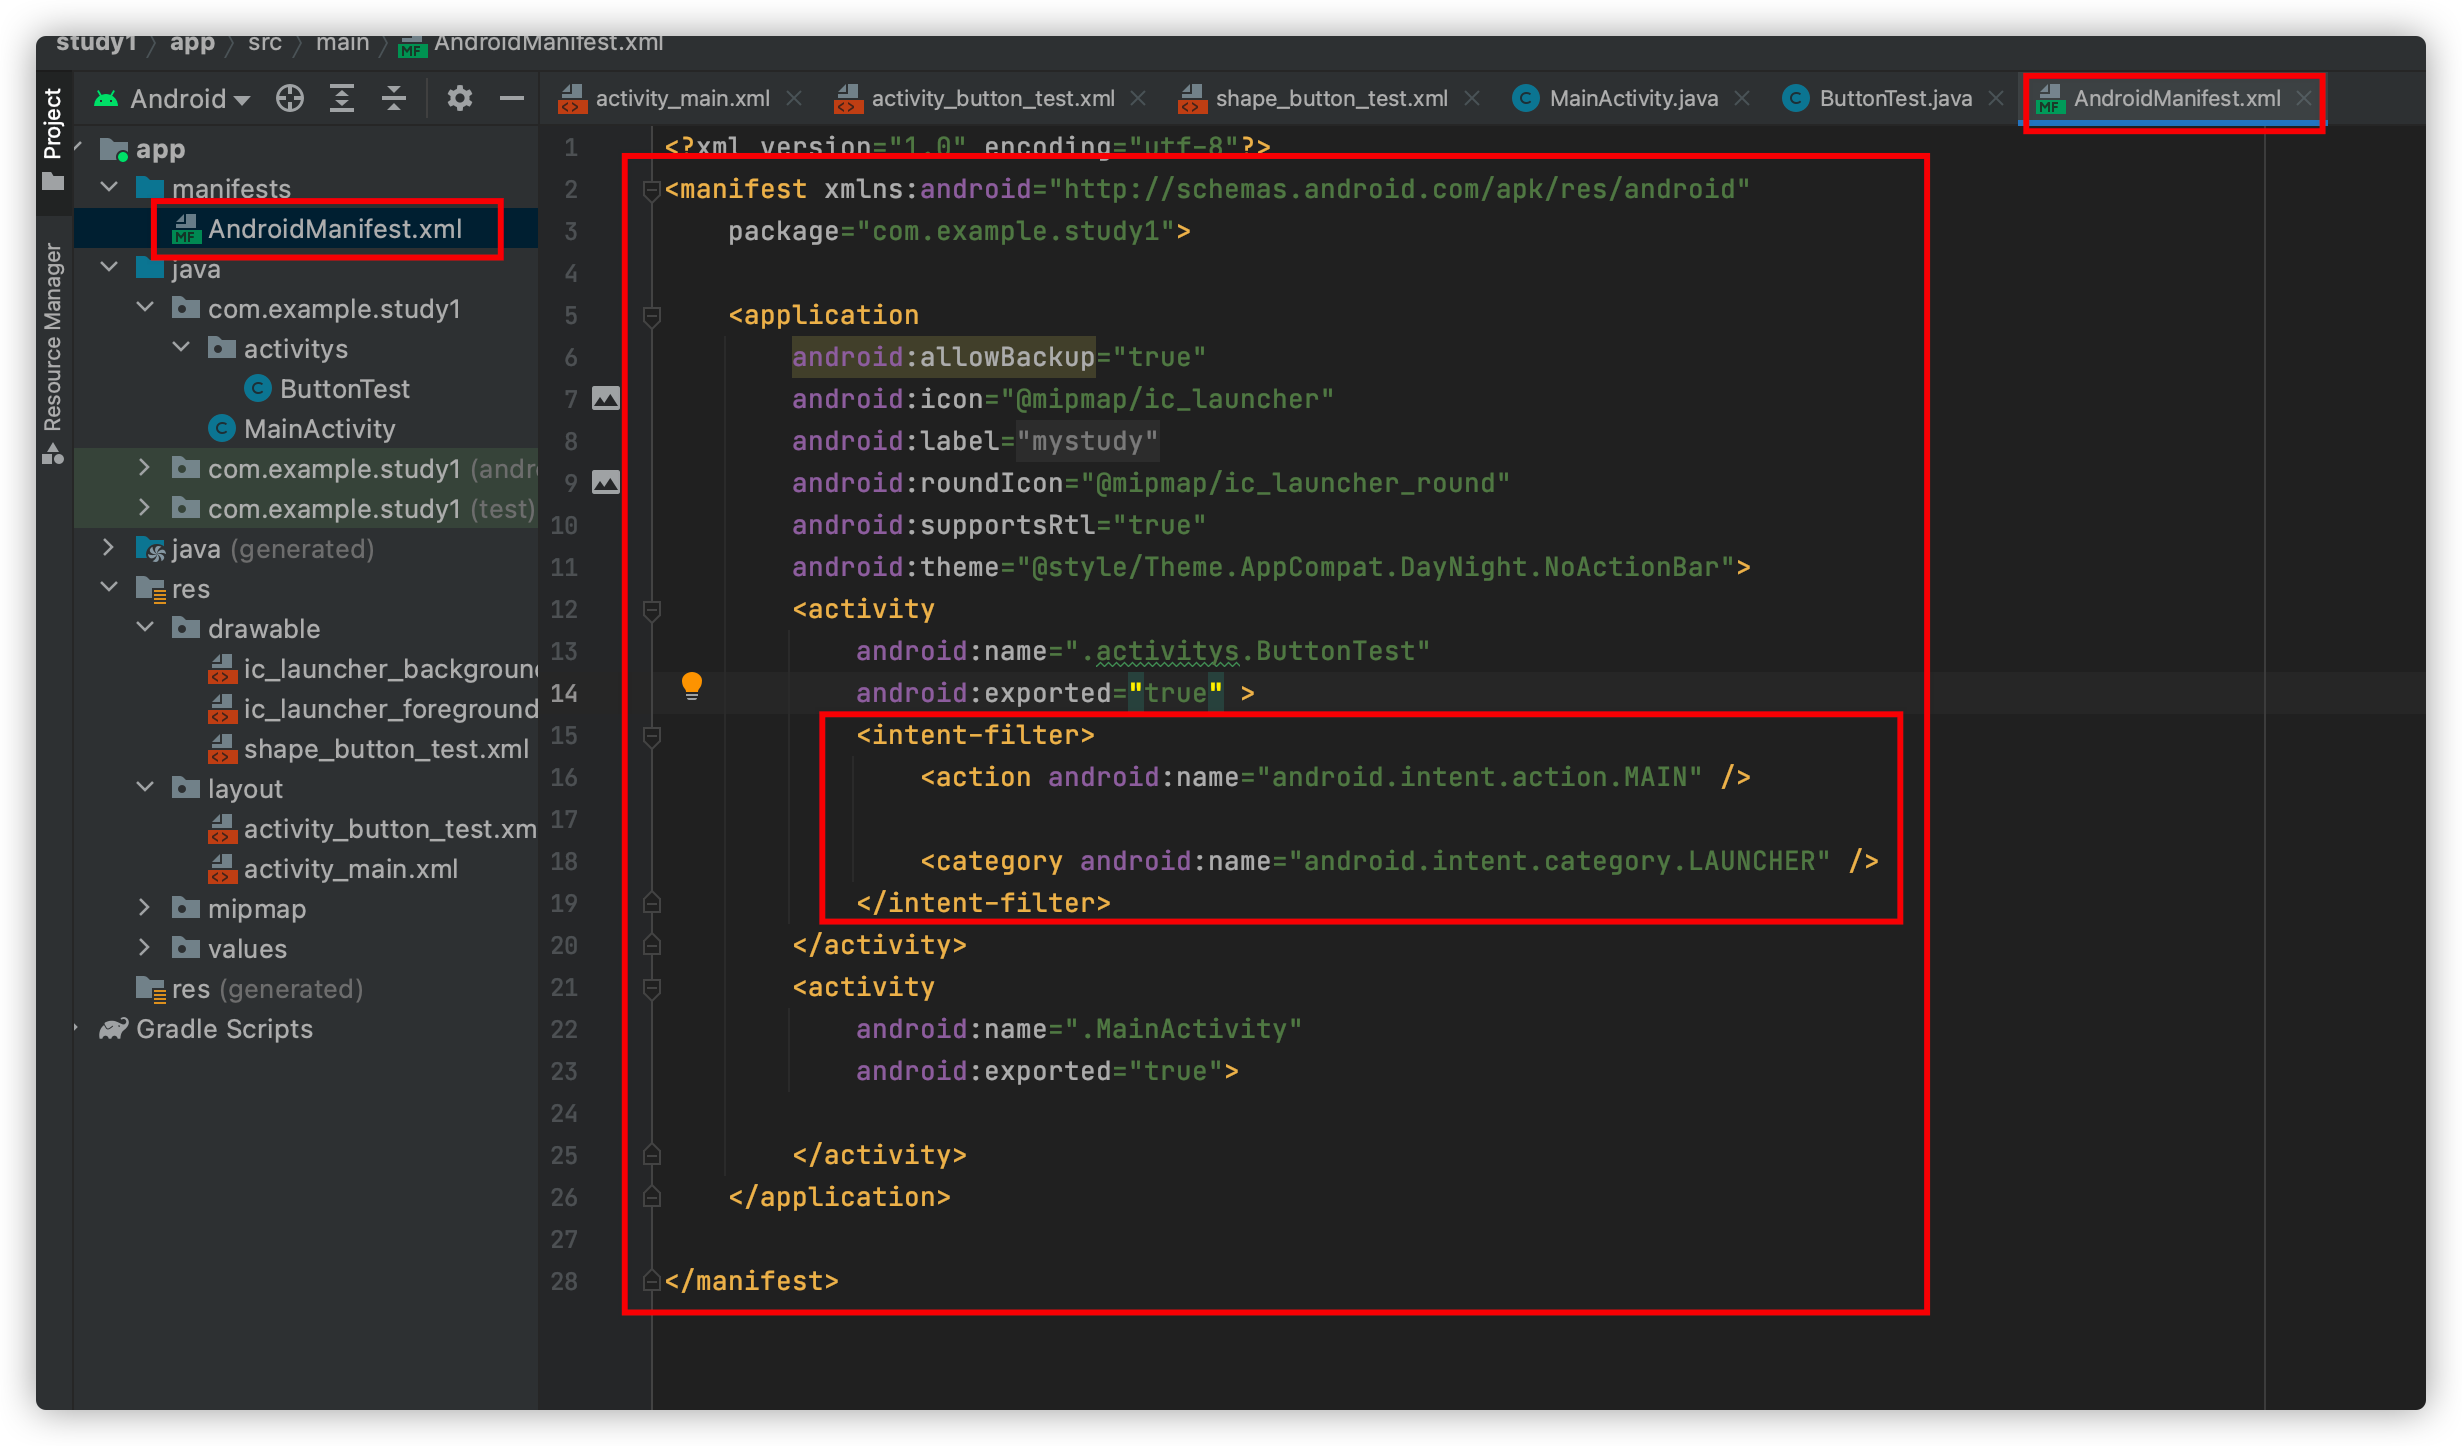This screenshot has width=2462, height=1446.
Task: Select shape_button_test.xml in drawable folder
Action: (369, 749)
